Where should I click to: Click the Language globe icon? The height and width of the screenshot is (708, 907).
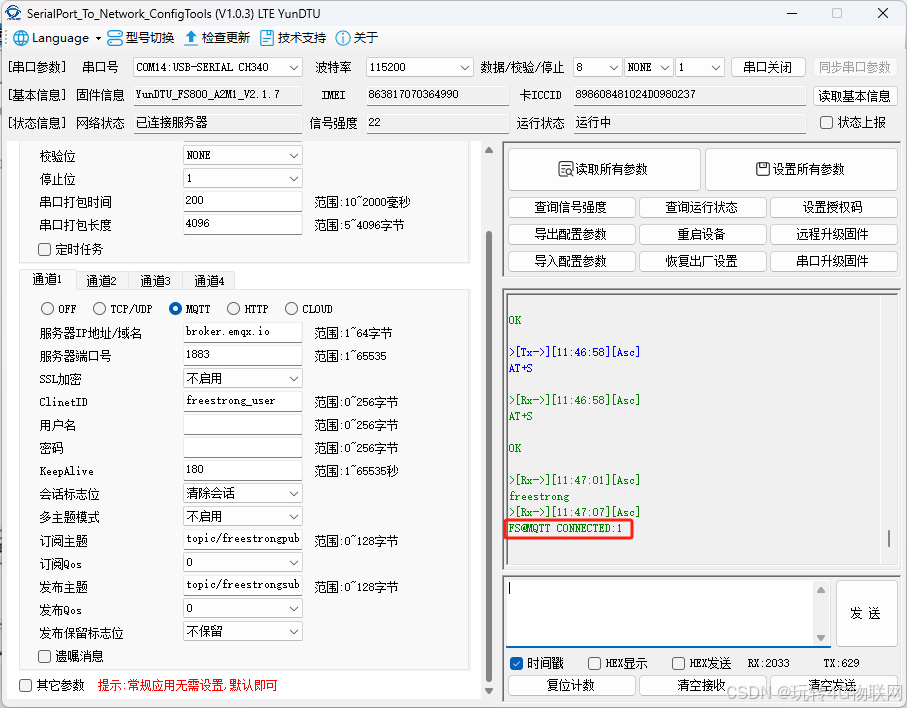pos(20,38)
